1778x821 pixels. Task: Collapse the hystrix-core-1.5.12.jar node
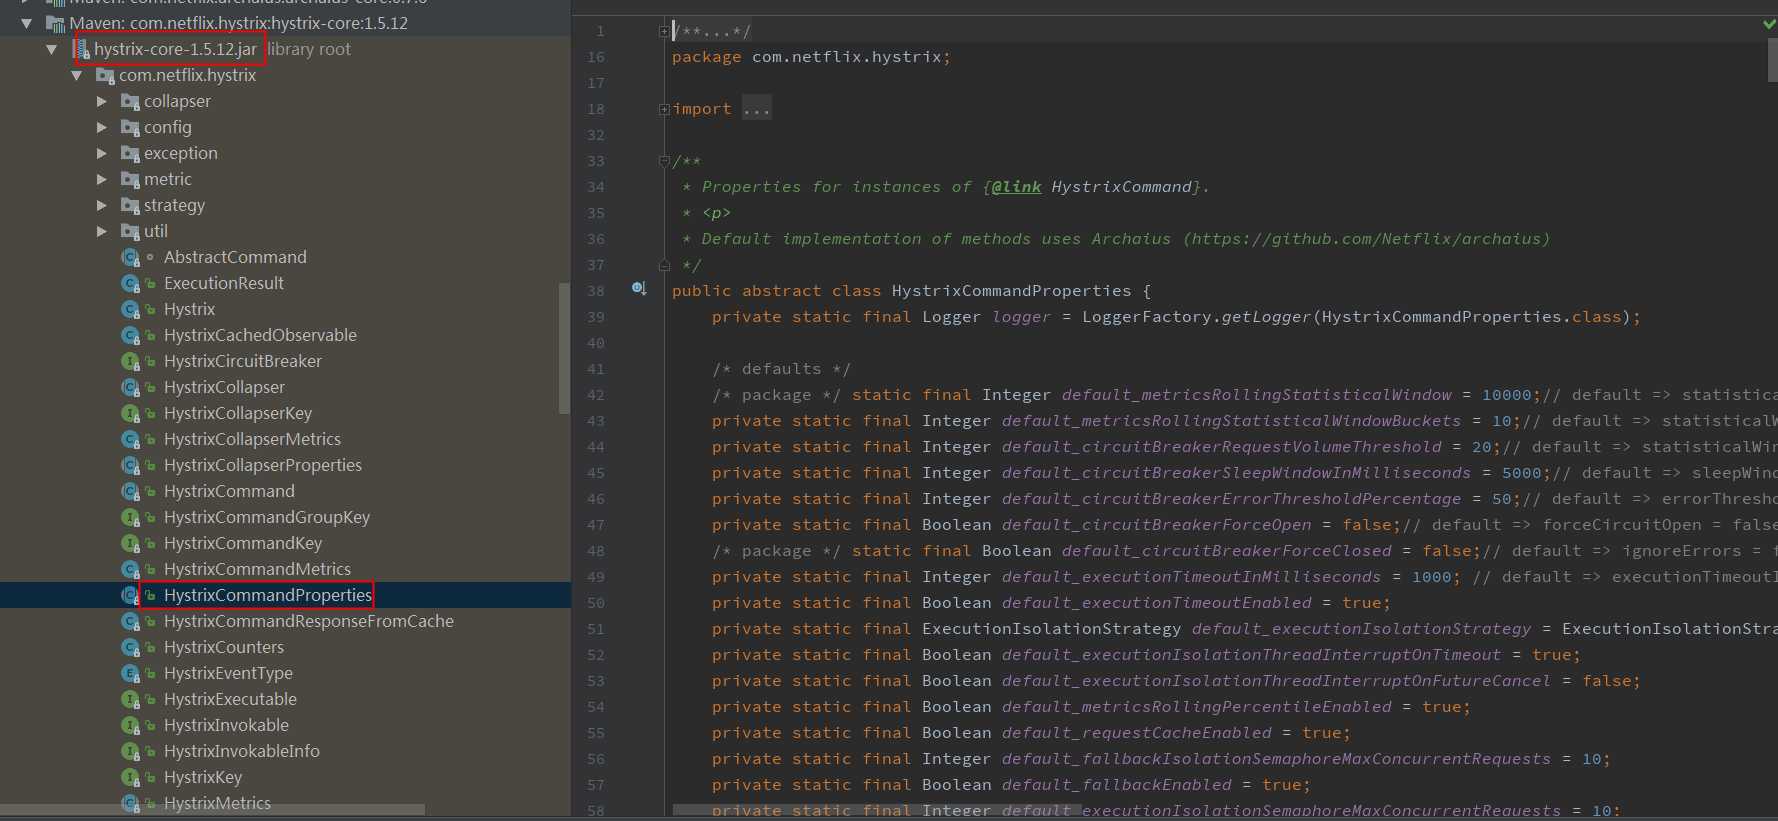tap(52, 49)
